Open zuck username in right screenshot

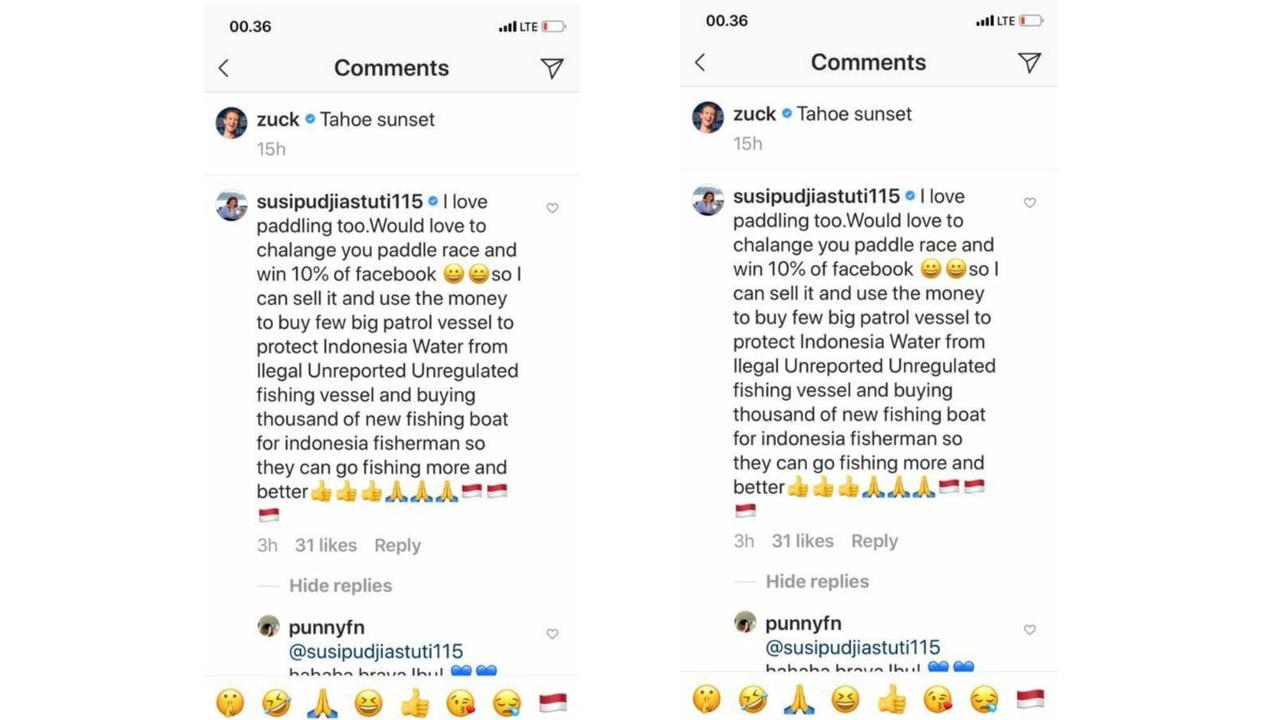754,114
